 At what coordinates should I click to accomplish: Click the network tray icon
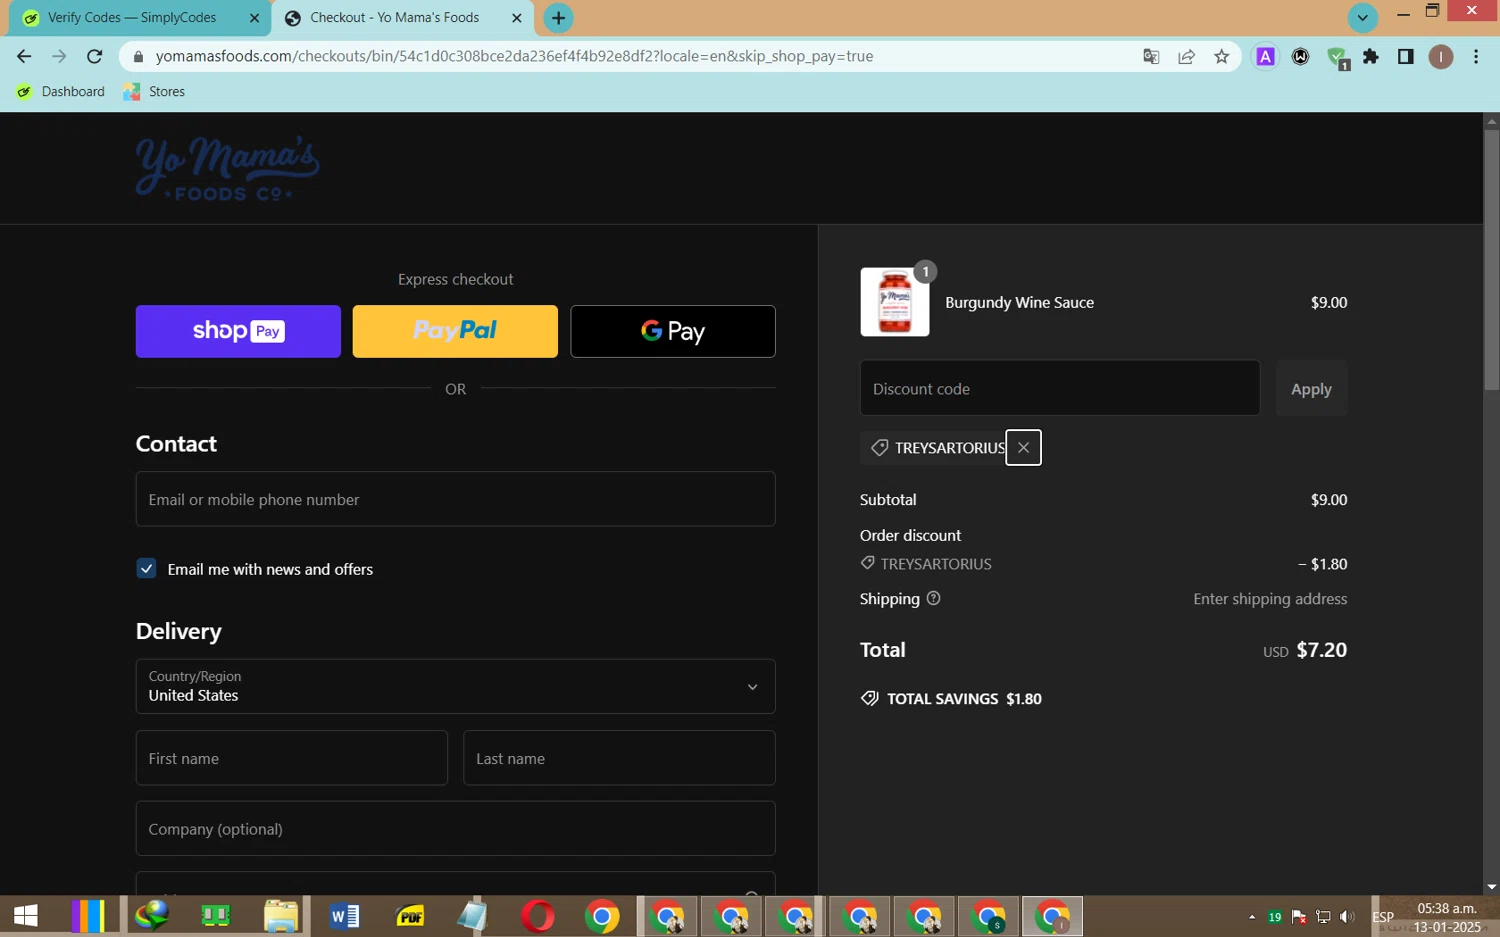1323,916
